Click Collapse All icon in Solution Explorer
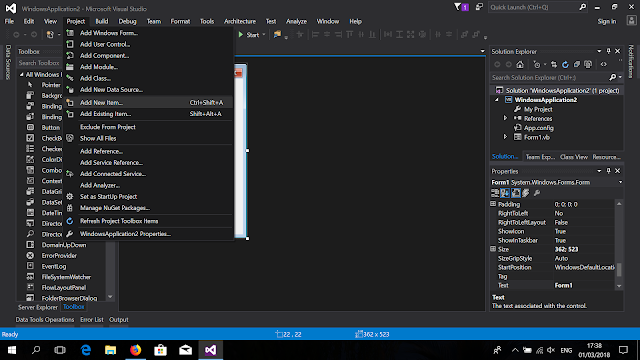This screenshot has width=640, height=360. [x=577, y=64]
